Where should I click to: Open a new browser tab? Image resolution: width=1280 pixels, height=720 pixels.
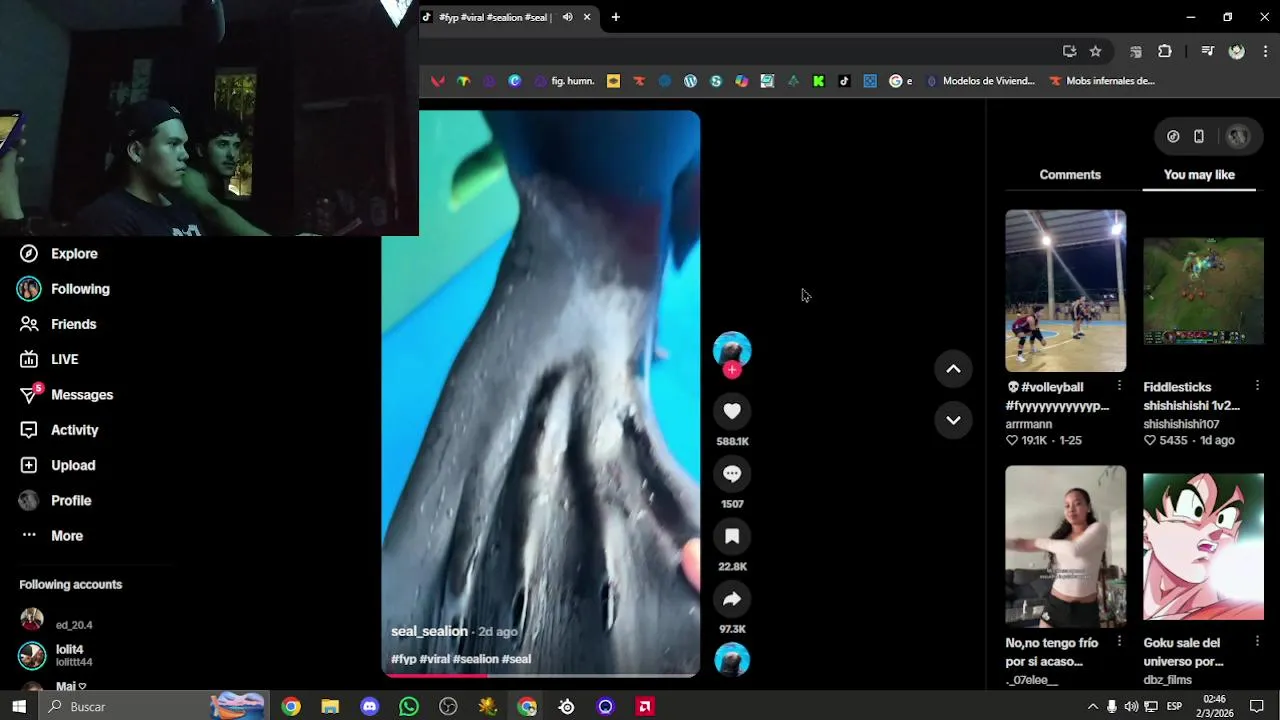pyautogui.click(x=616, y=17)
